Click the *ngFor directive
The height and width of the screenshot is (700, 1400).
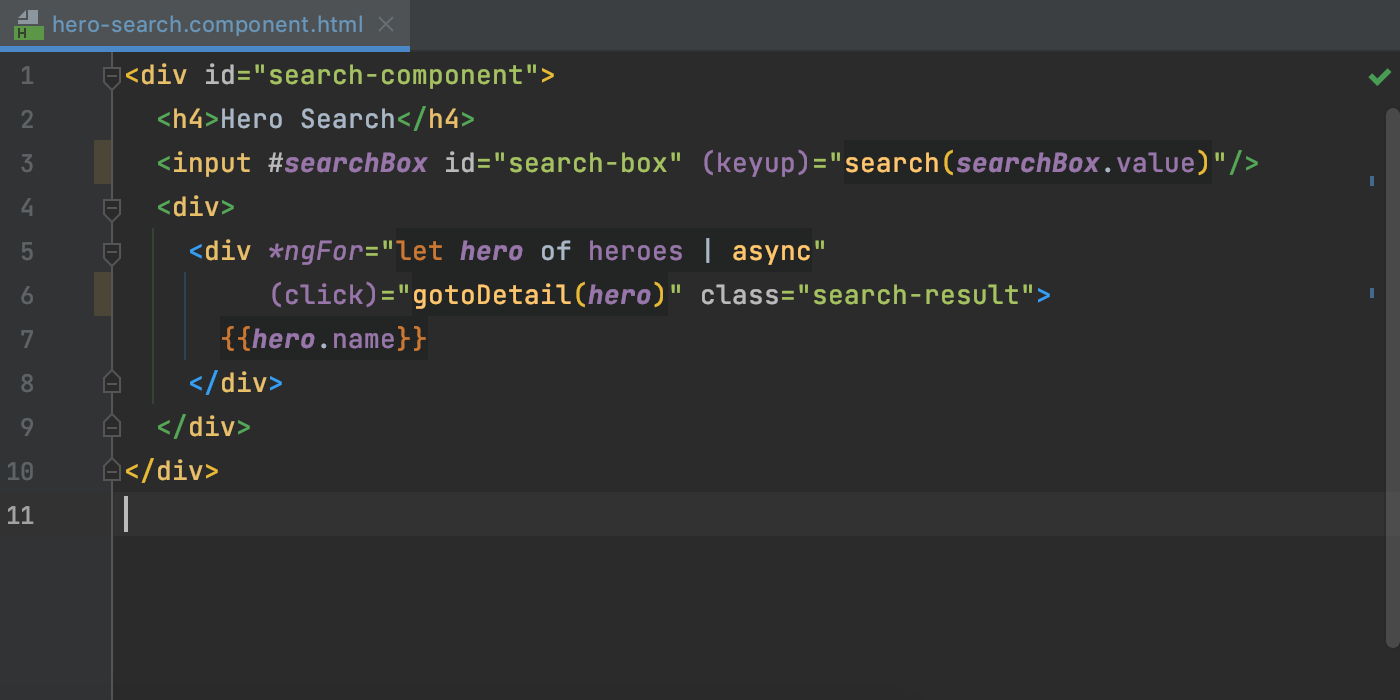coord(316,252)
